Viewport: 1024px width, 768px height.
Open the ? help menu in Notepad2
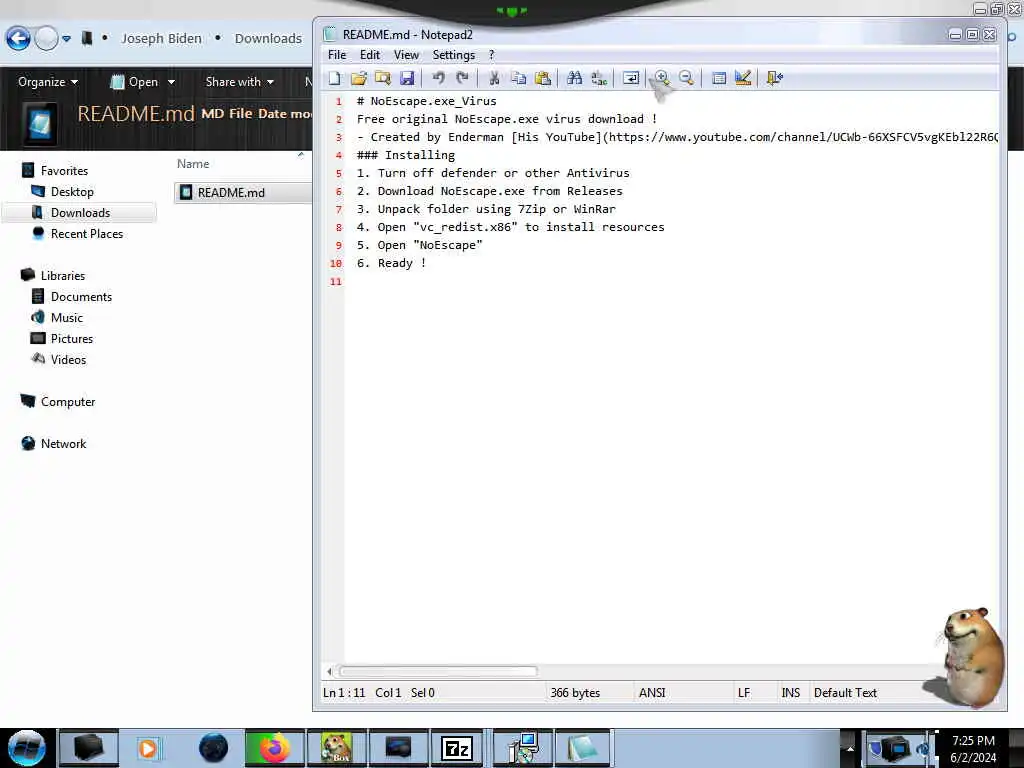click(x=492, y=55)
